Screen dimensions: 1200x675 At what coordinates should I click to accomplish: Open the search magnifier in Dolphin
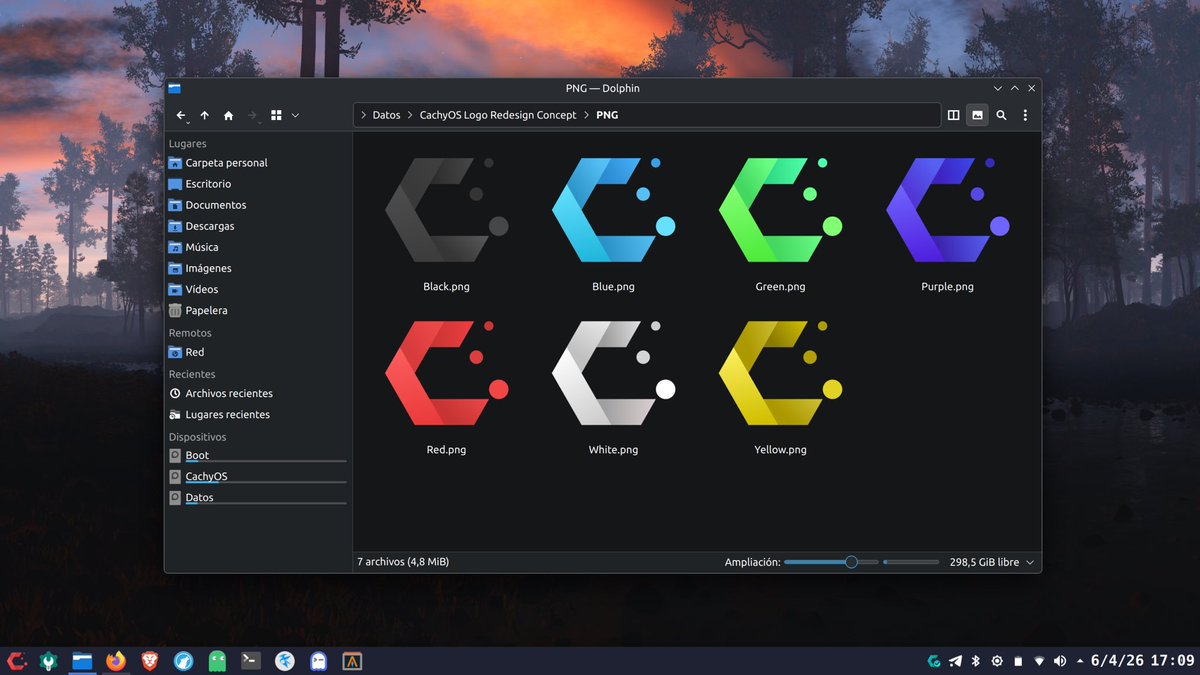[1001, 116]
